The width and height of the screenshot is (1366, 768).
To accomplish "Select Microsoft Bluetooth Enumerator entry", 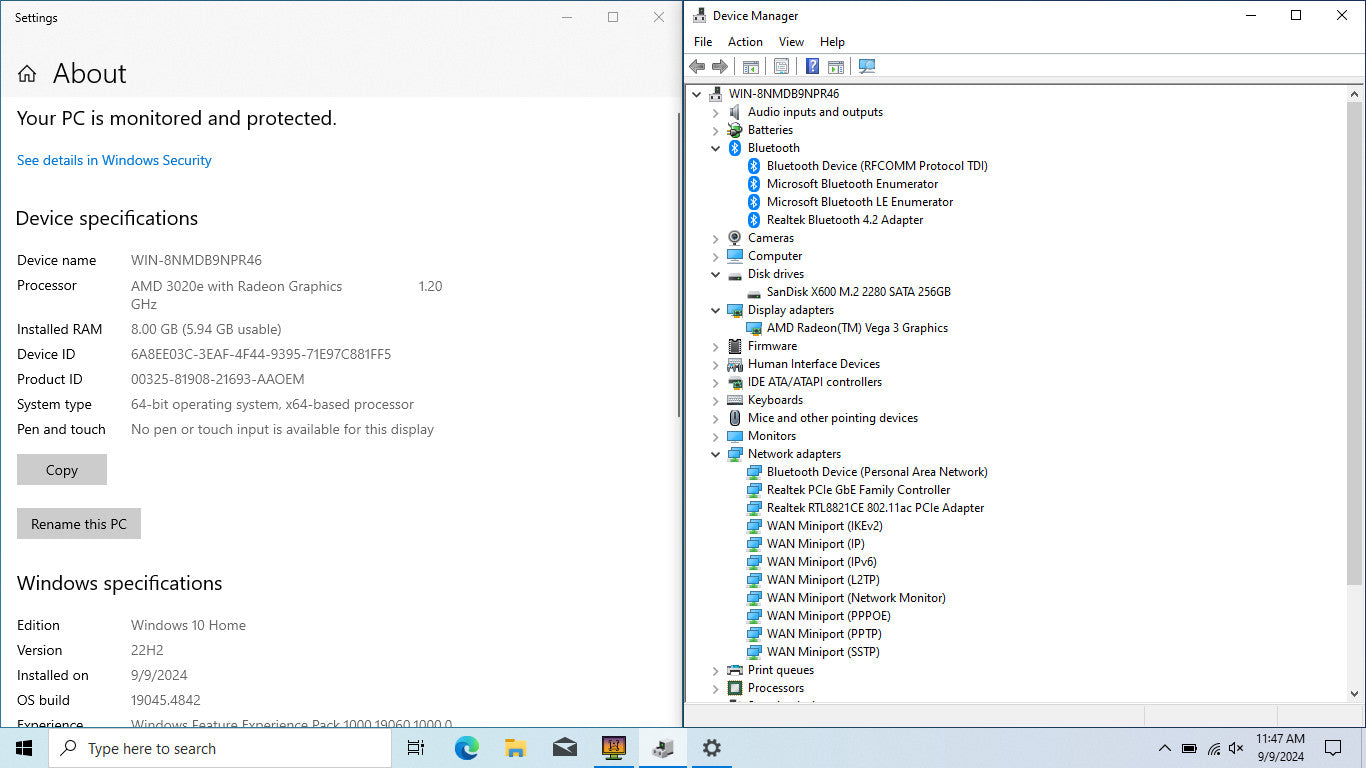I will tap(852, 184).
